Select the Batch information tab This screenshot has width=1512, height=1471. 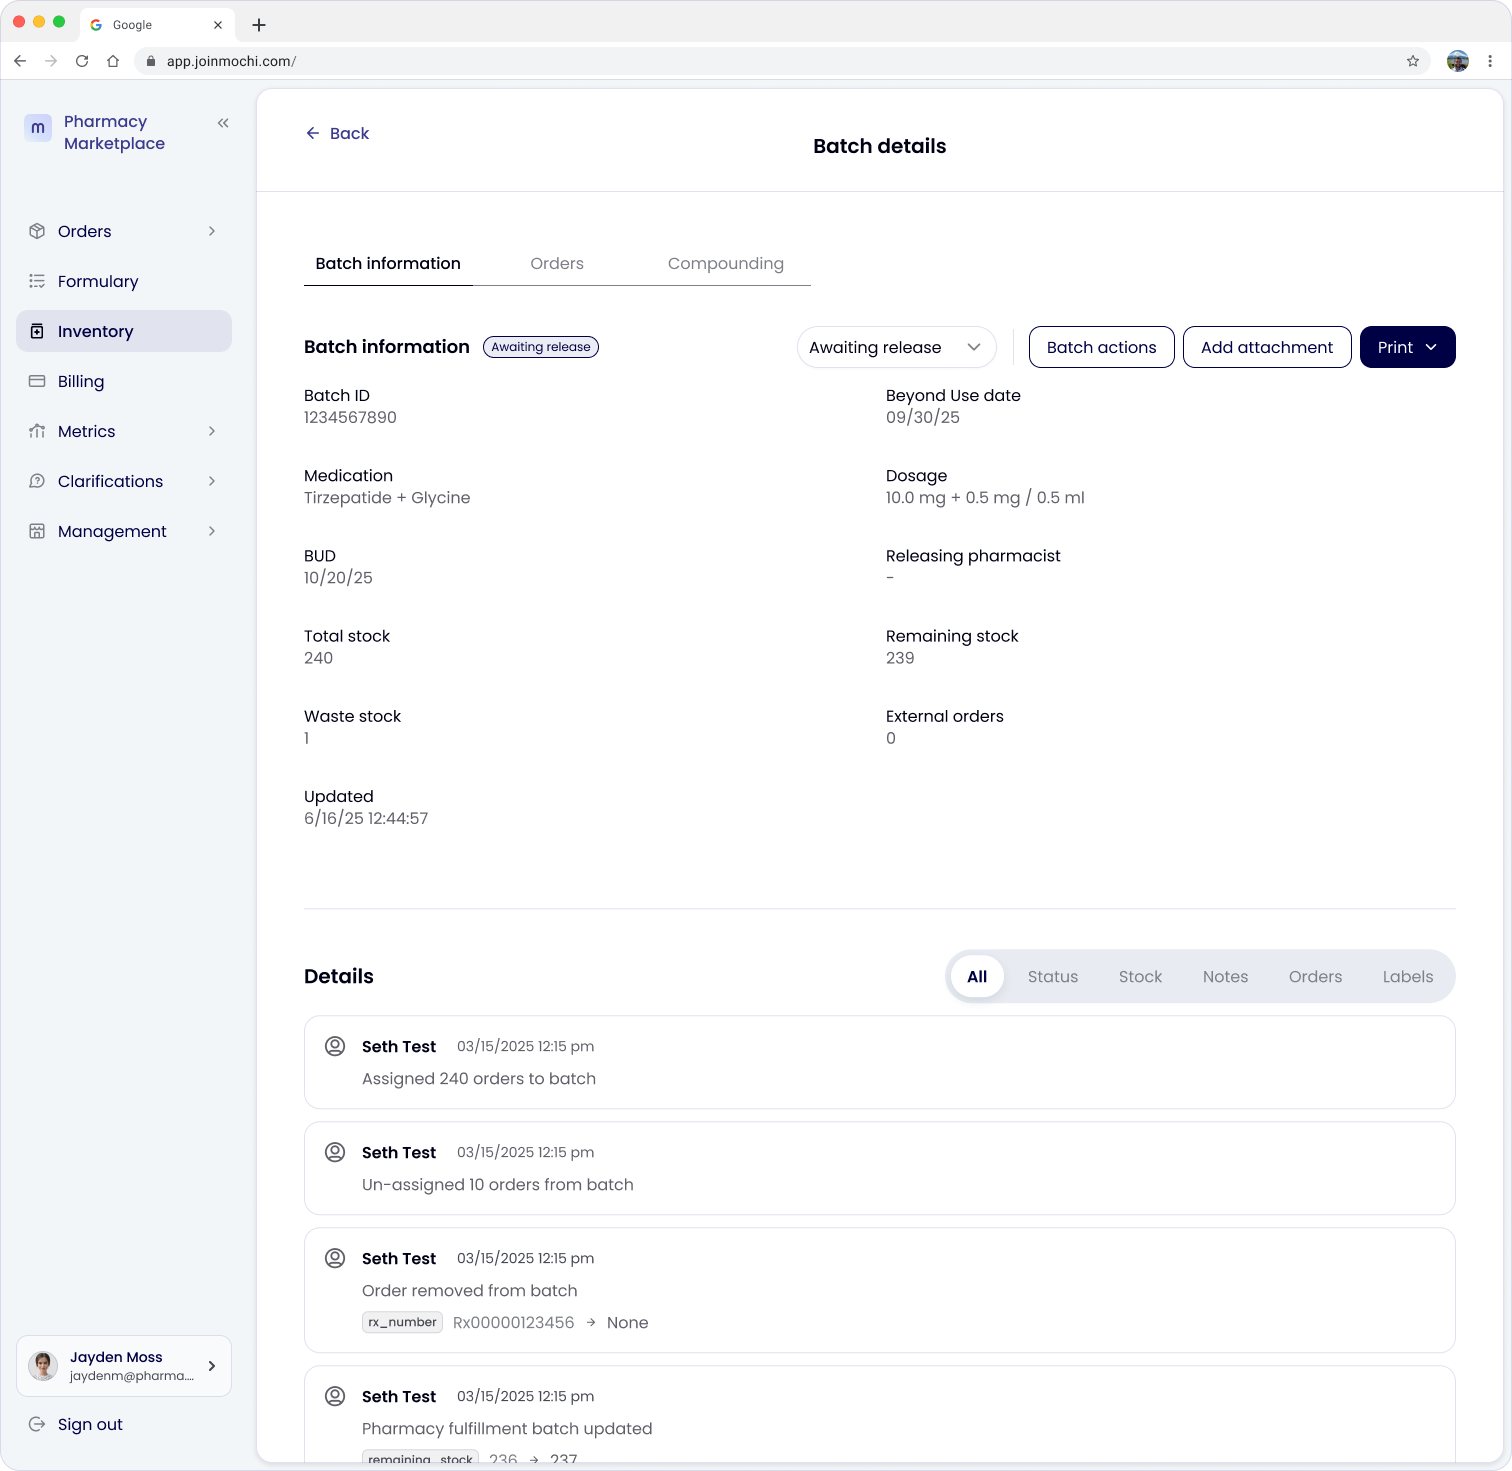[x=388, y=263]
